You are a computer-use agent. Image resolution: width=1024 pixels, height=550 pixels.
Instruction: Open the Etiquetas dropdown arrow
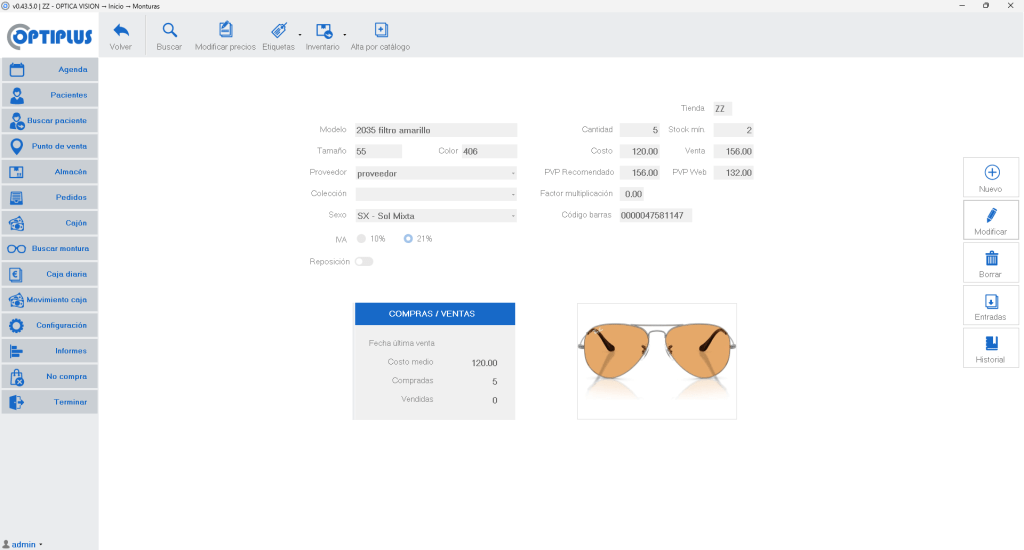[300, 35]
